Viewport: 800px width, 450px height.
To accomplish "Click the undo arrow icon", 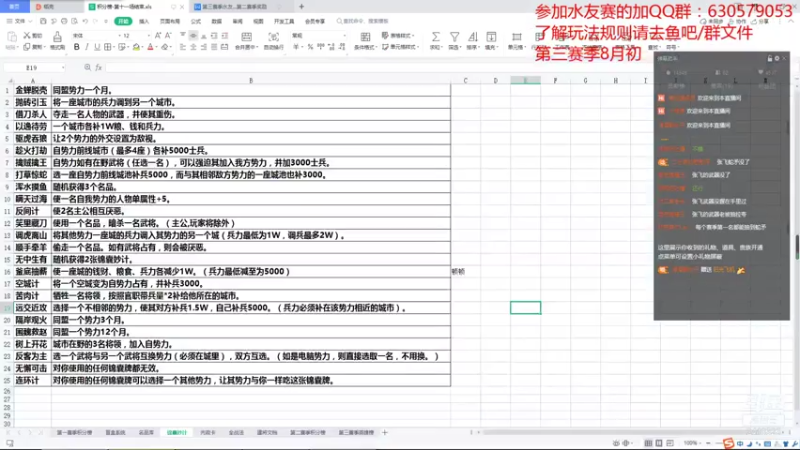I will pyautogui.click(x=85, y=21).
